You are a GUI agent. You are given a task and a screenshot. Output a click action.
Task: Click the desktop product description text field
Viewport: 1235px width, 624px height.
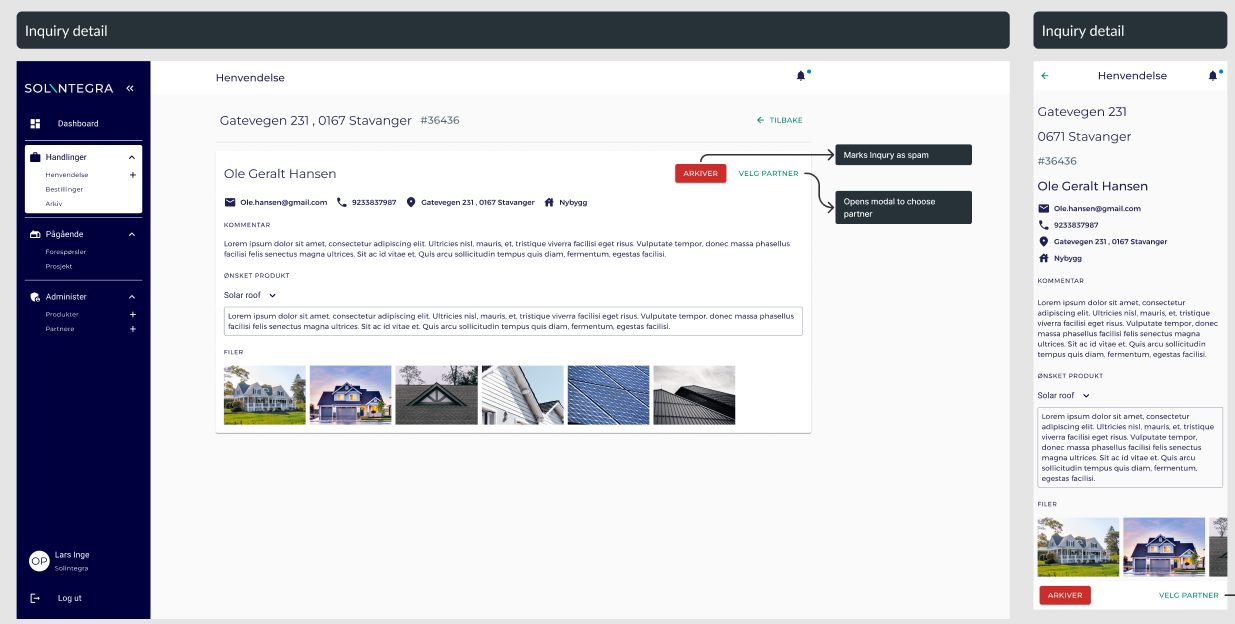tap(513, 321)
